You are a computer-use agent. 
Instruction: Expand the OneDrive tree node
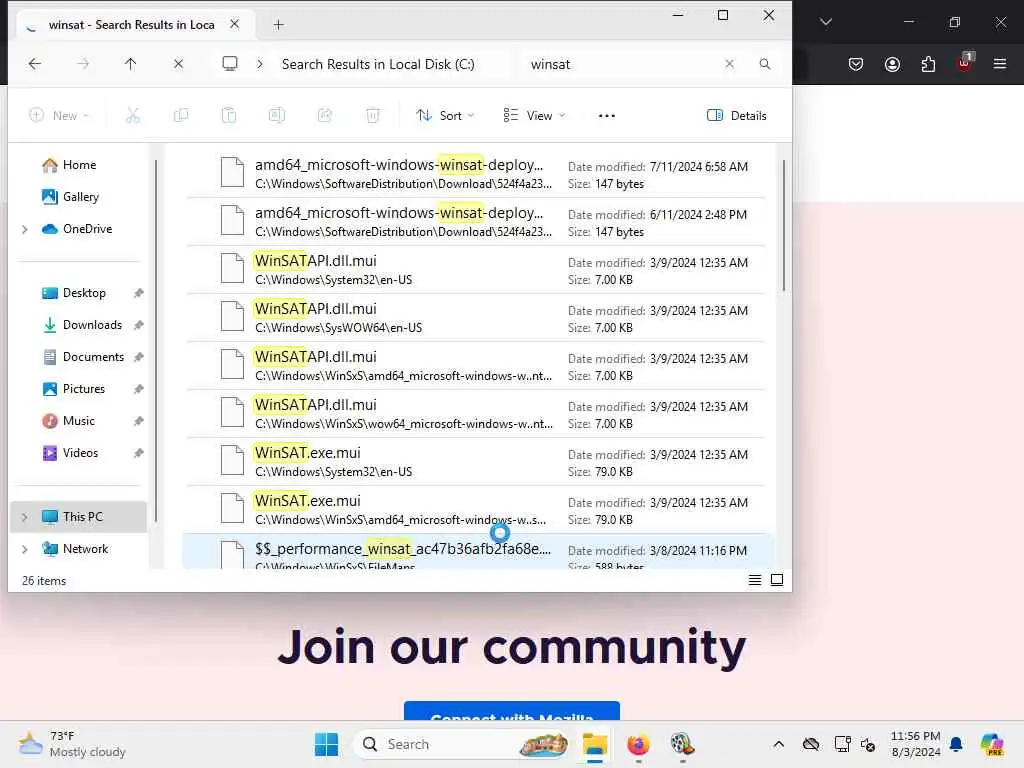coord(25,229)
